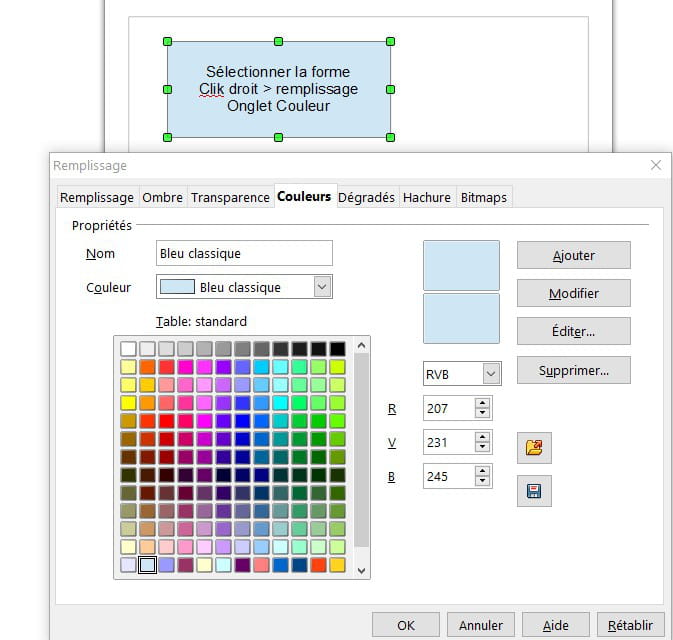Expand the Couleur dropdown list
The image size is (673, 640).
click(x=322, y=287)
